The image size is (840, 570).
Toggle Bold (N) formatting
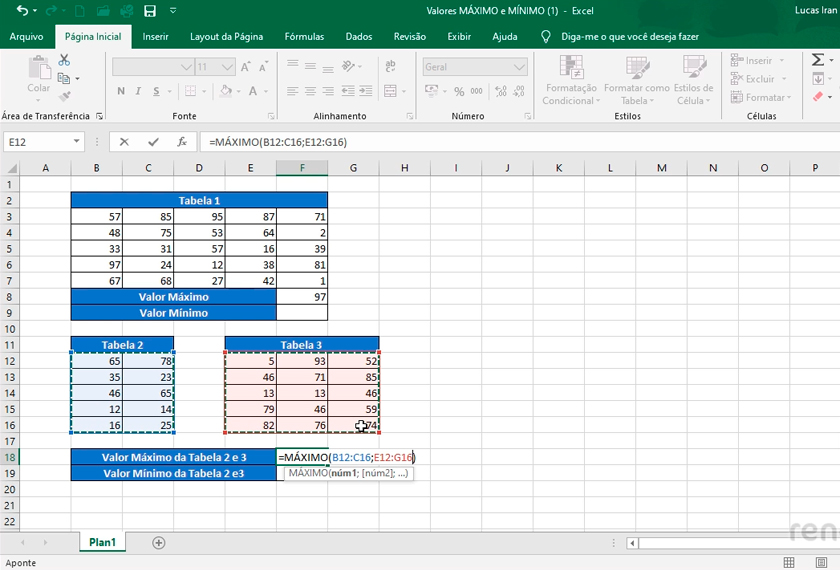[122, 91]
